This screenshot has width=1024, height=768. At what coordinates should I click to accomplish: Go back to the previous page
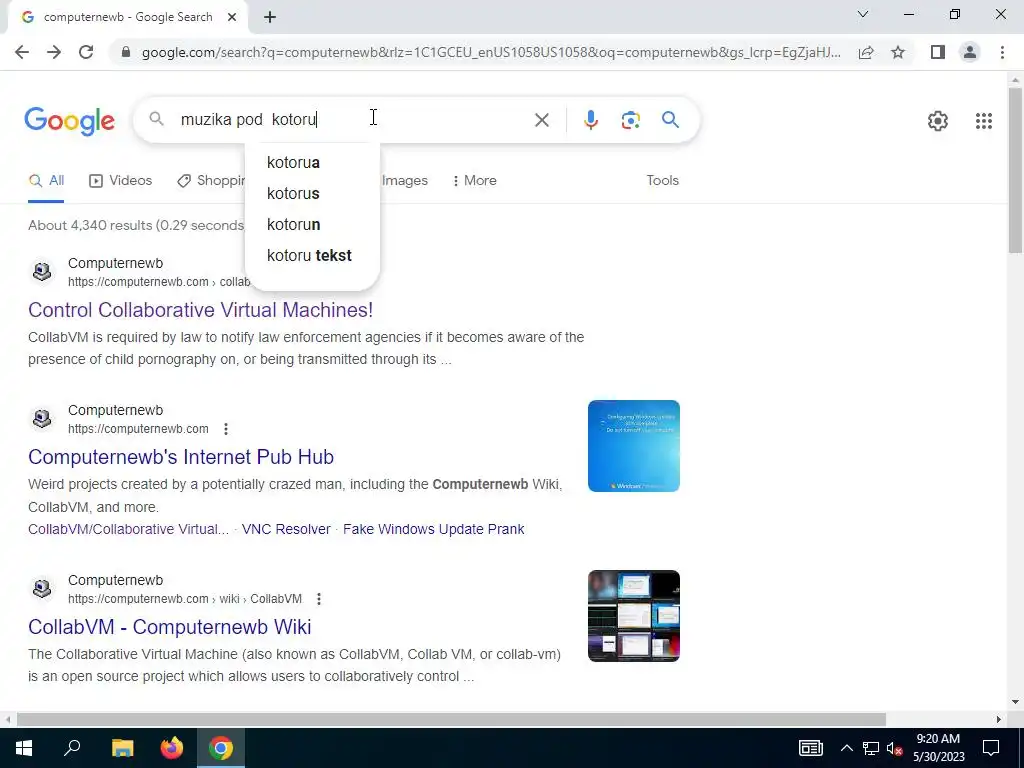[x=22, y=52]
